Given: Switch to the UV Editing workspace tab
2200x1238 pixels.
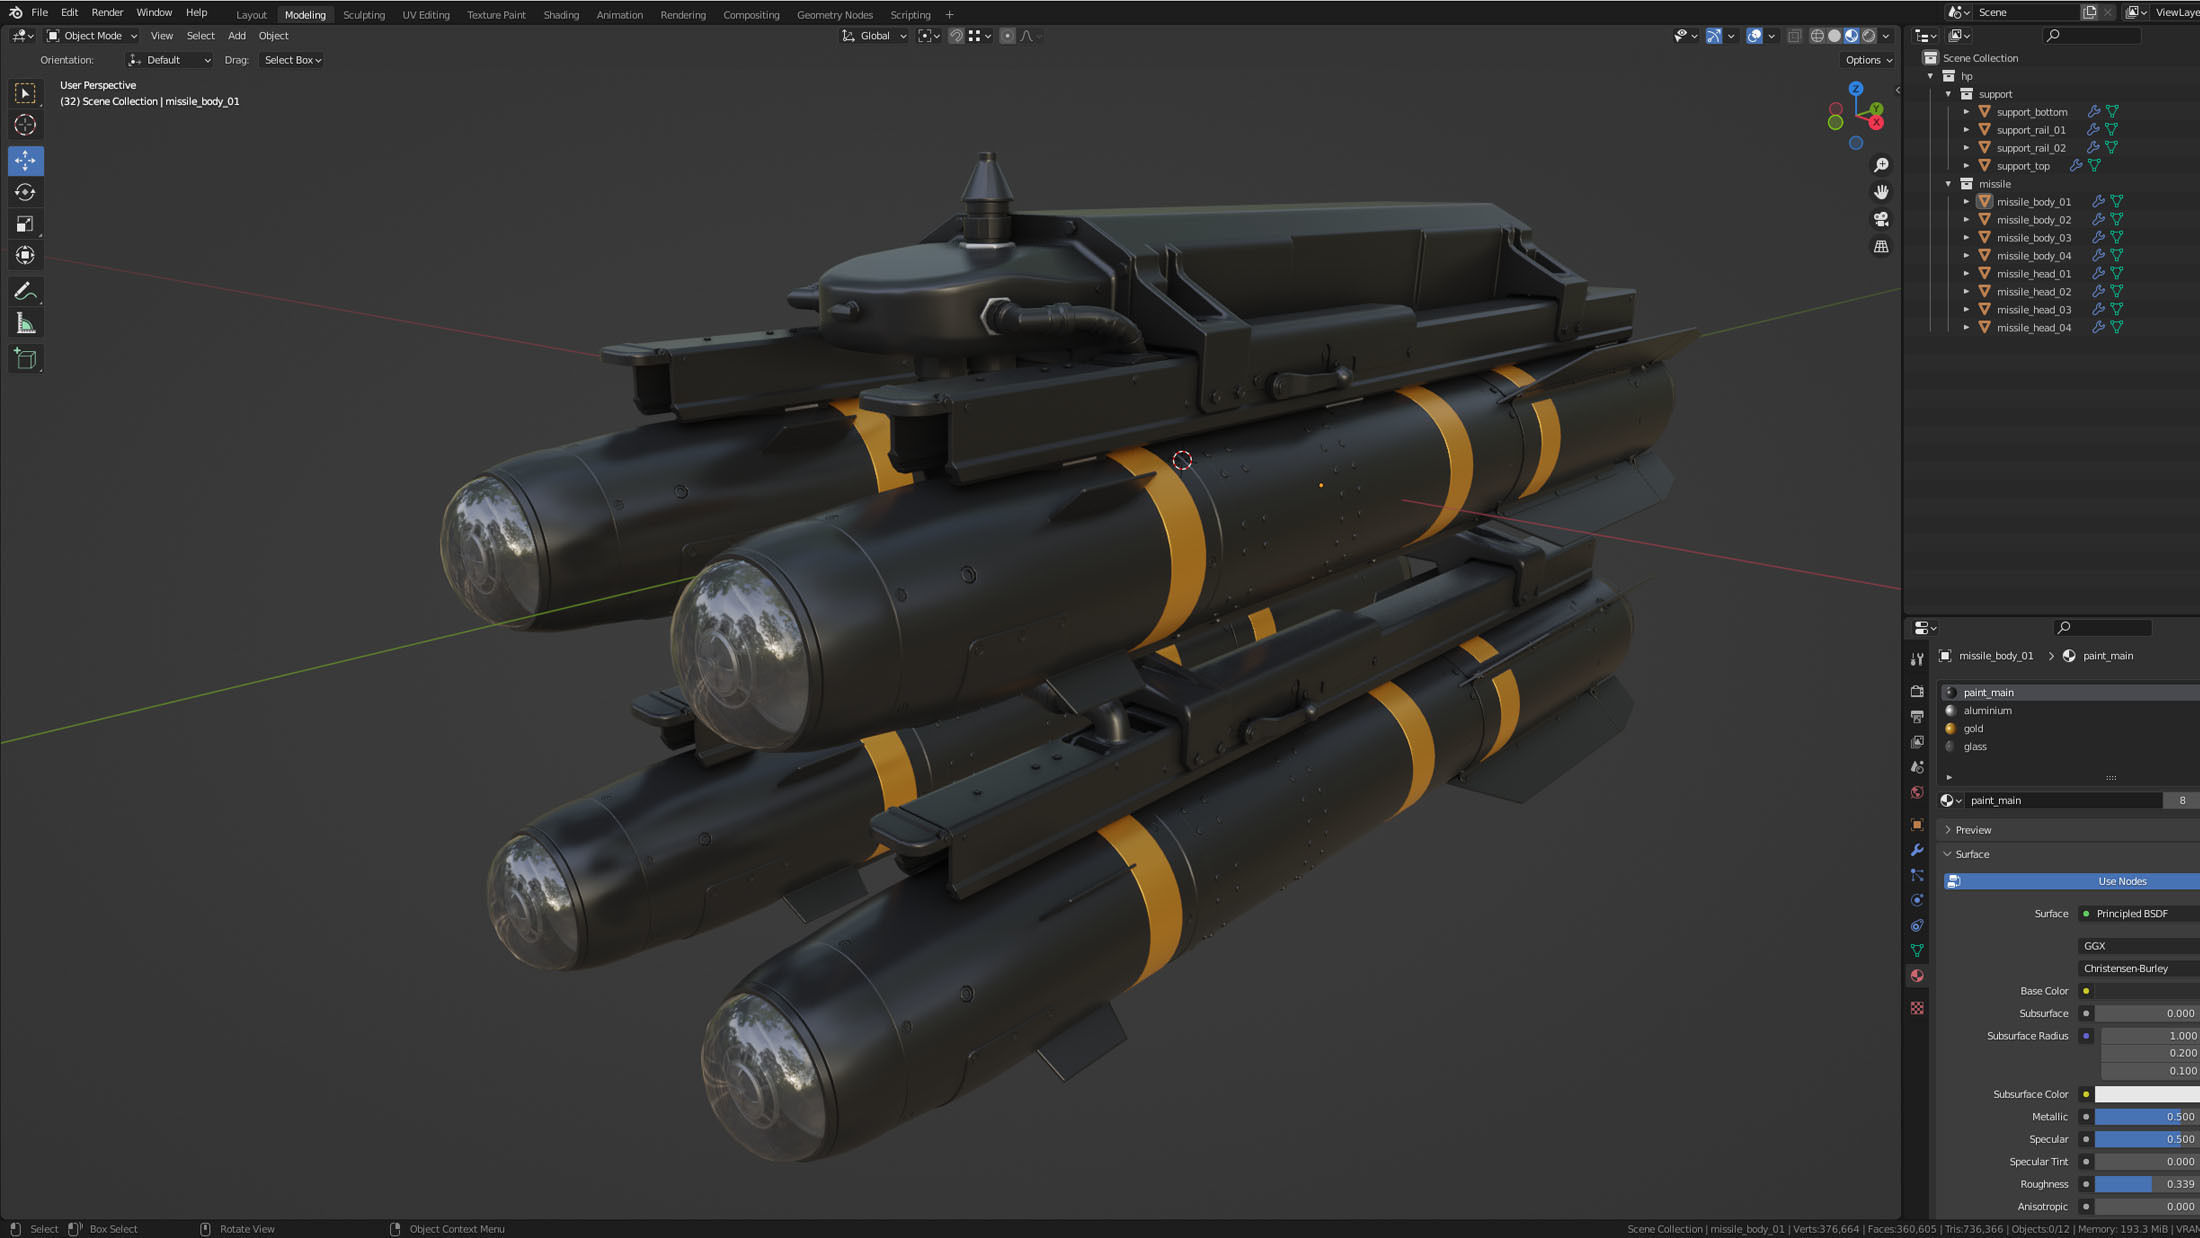Looking at the screenshot, I should pyautogui.click(x=426, y=15).
